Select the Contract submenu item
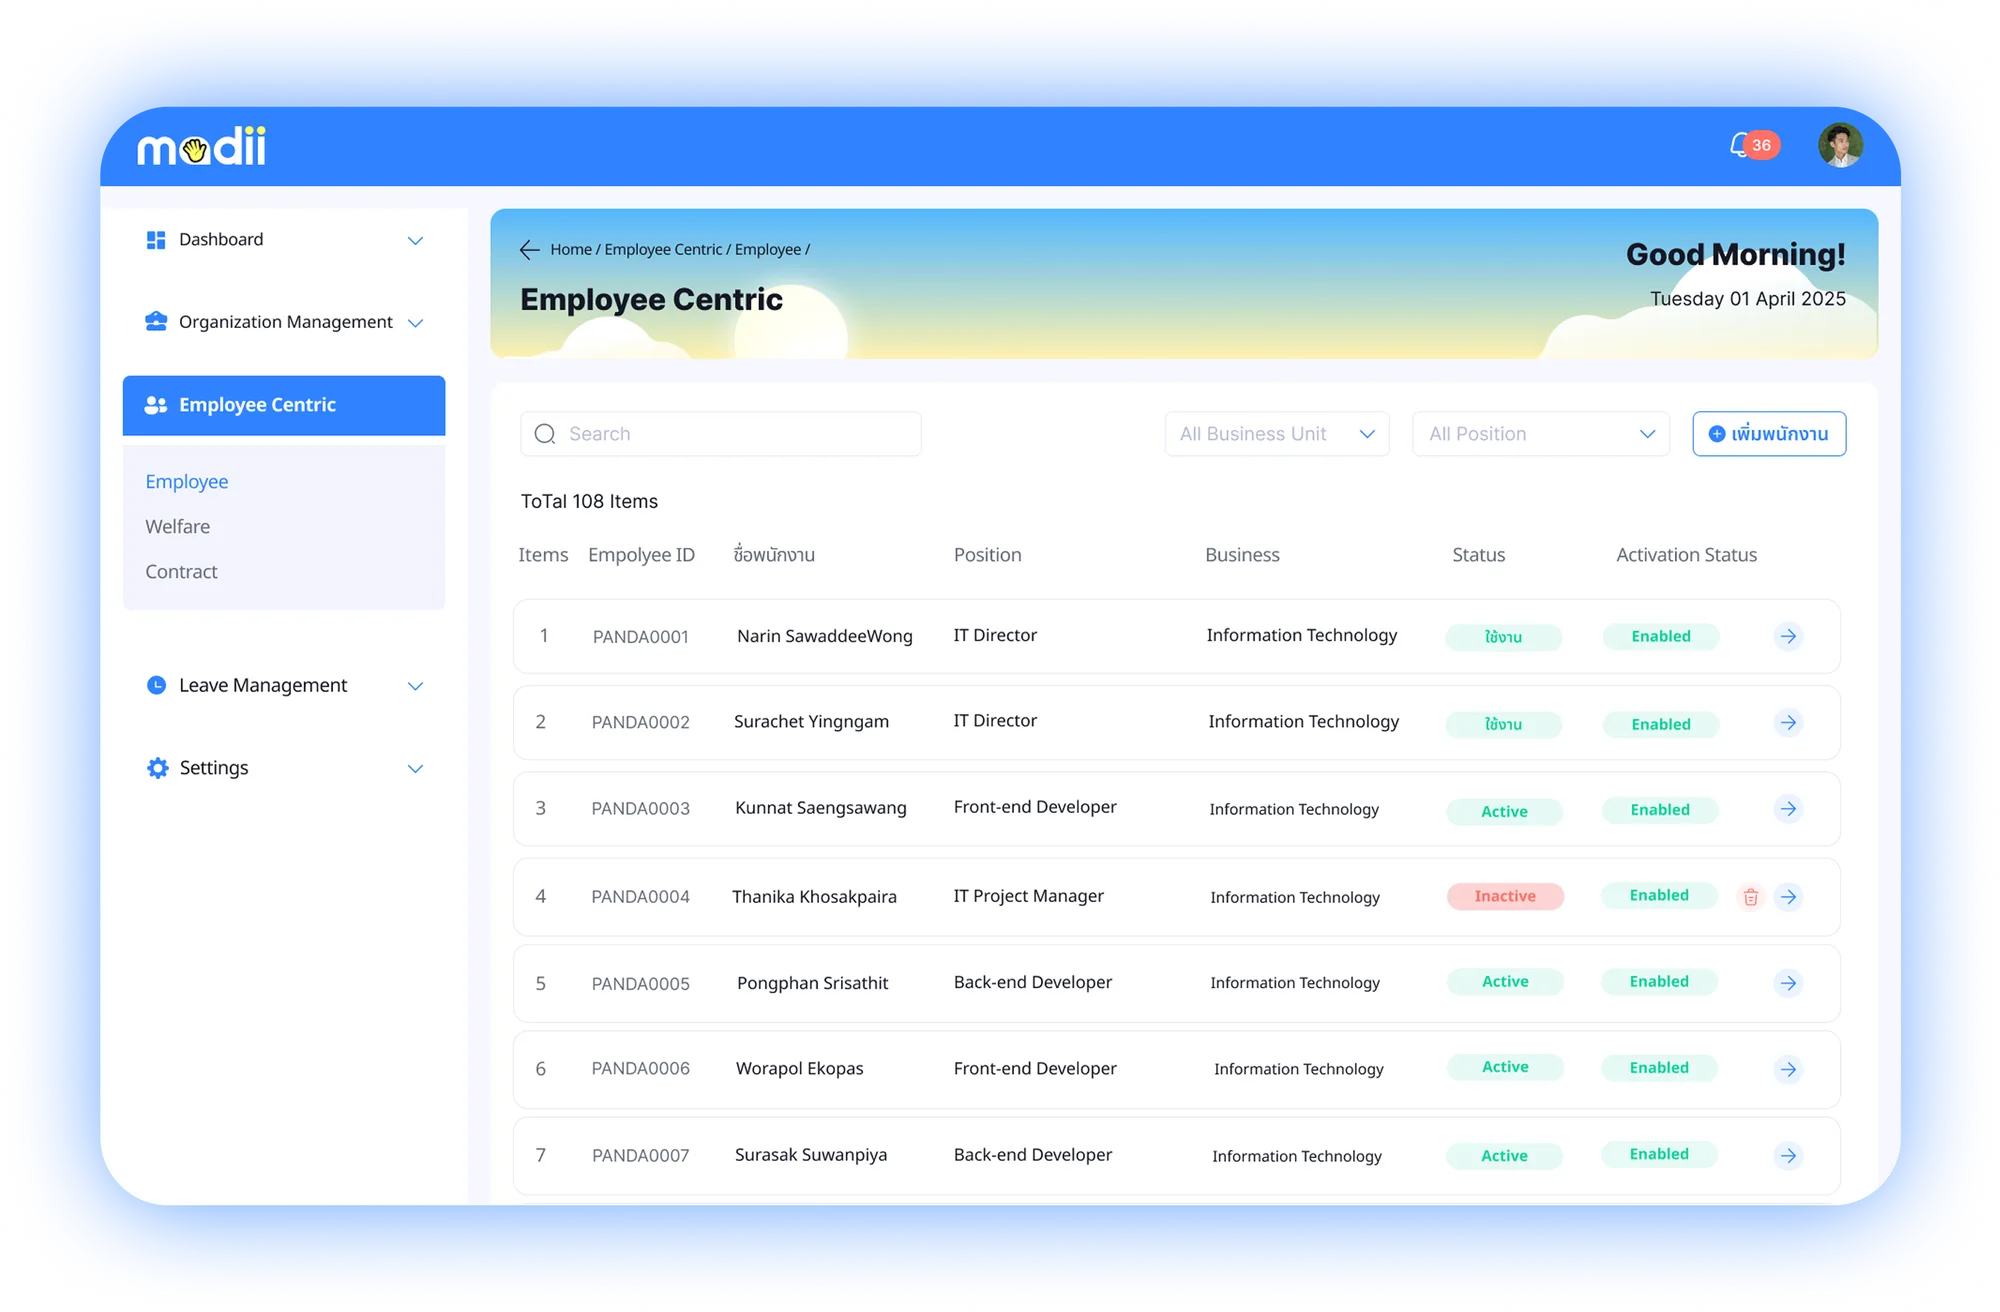 (181, 572)
